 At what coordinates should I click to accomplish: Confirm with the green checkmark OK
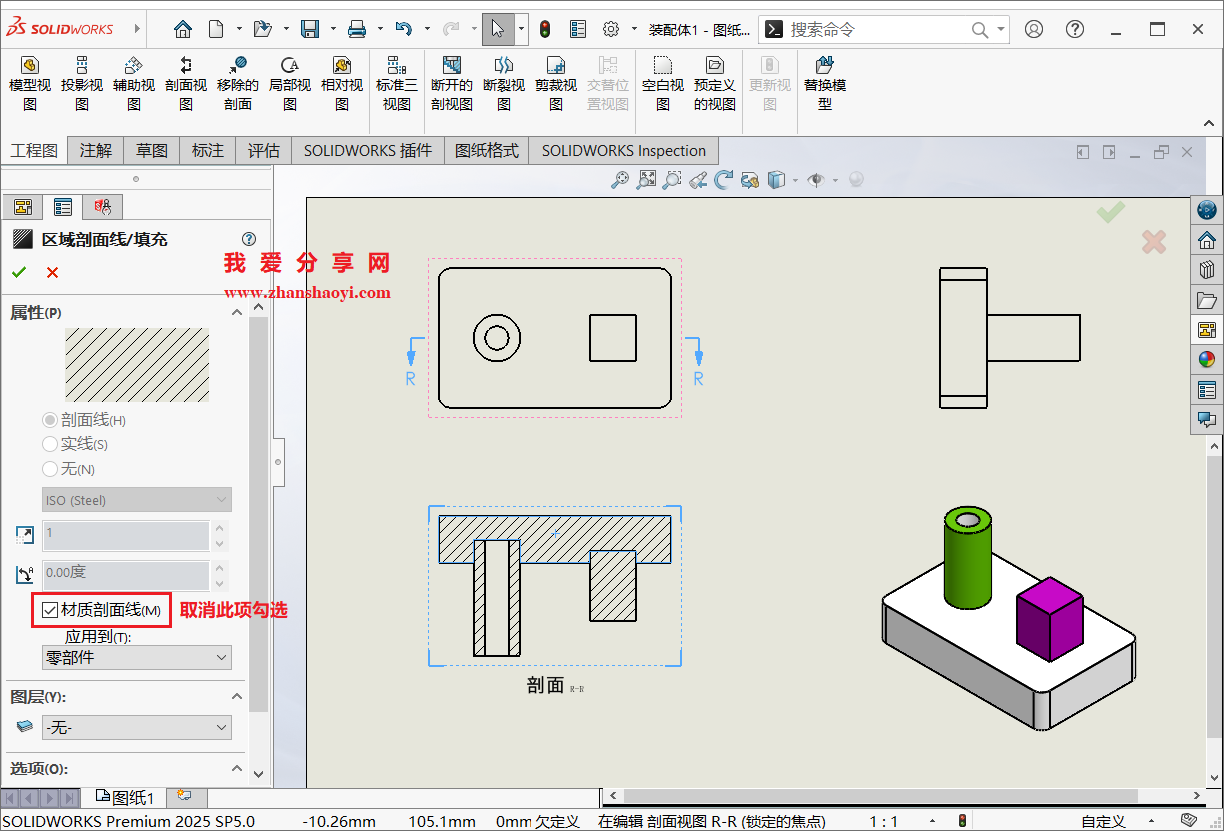pos(18,272)
